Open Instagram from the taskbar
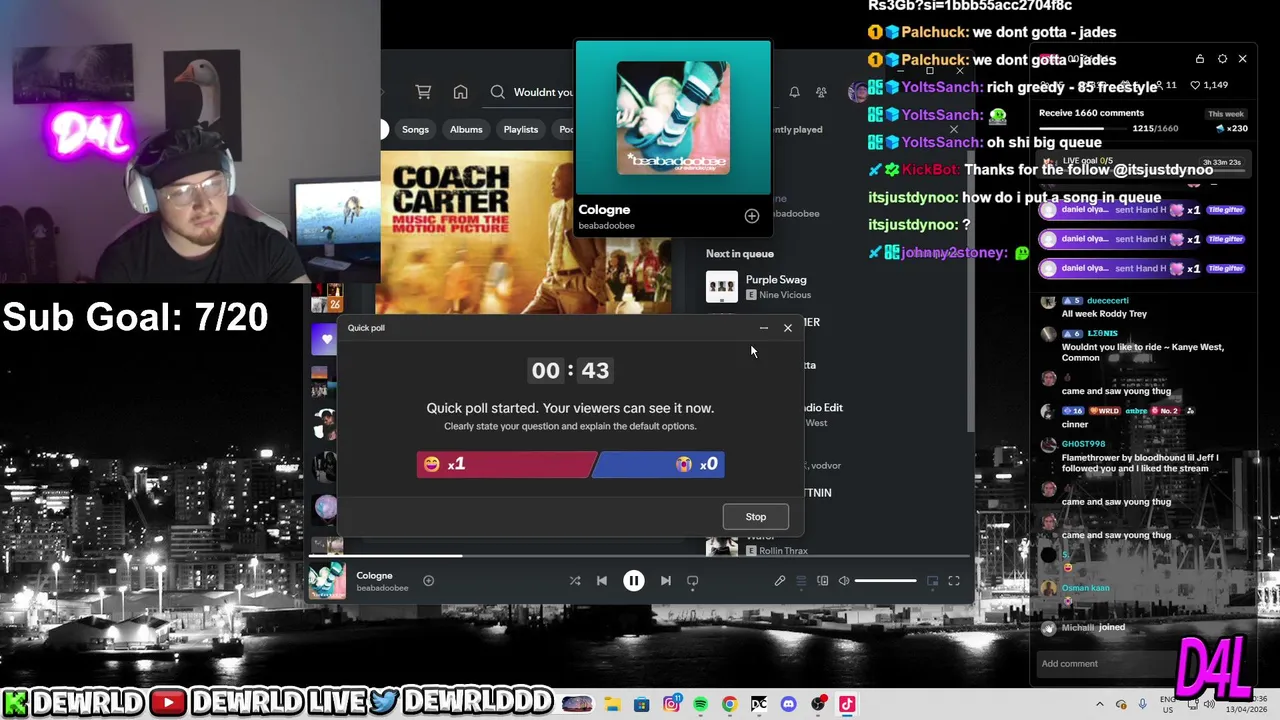Screen dimensions: 1280x720 point(671,704)
